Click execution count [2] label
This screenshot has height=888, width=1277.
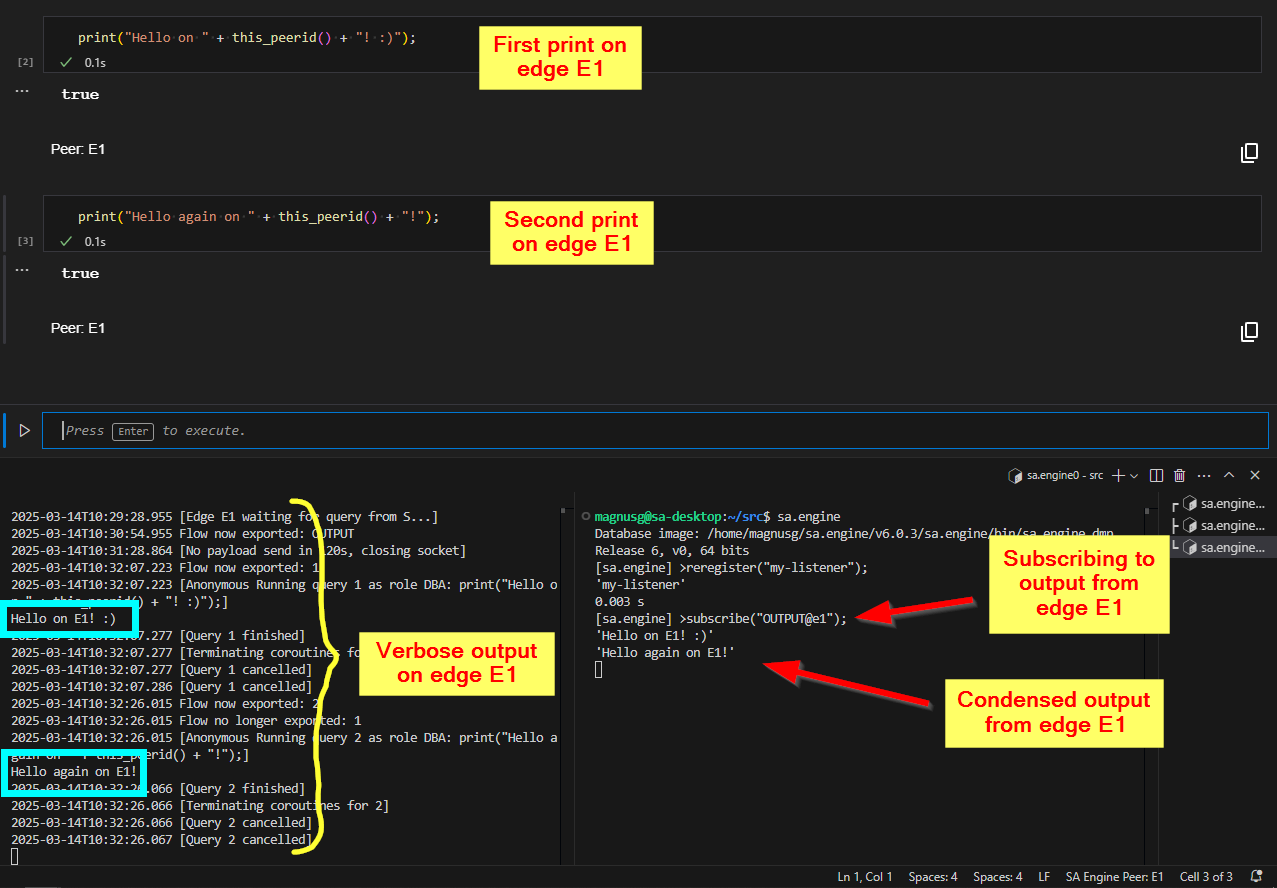[26, 62]
